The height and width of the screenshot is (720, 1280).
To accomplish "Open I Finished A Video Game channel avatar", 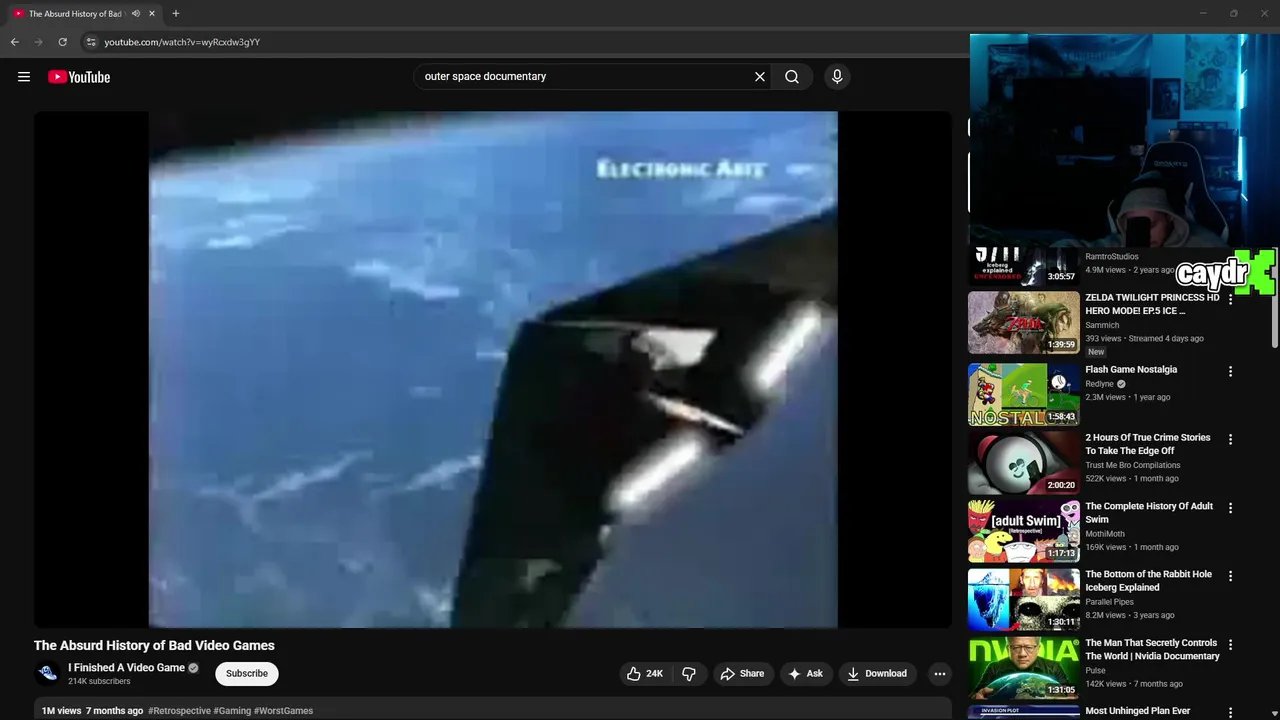I will [x=47, y=674].
